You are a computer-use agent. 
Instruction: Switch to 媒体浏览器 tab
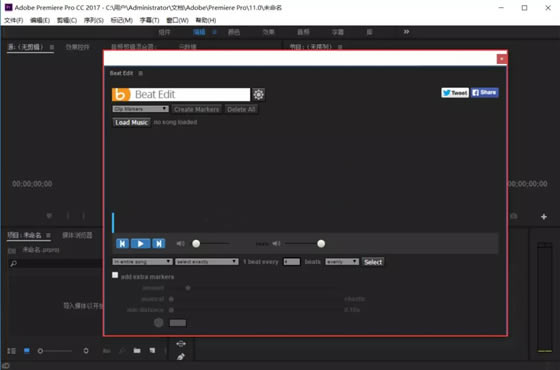tap(77, 235)
